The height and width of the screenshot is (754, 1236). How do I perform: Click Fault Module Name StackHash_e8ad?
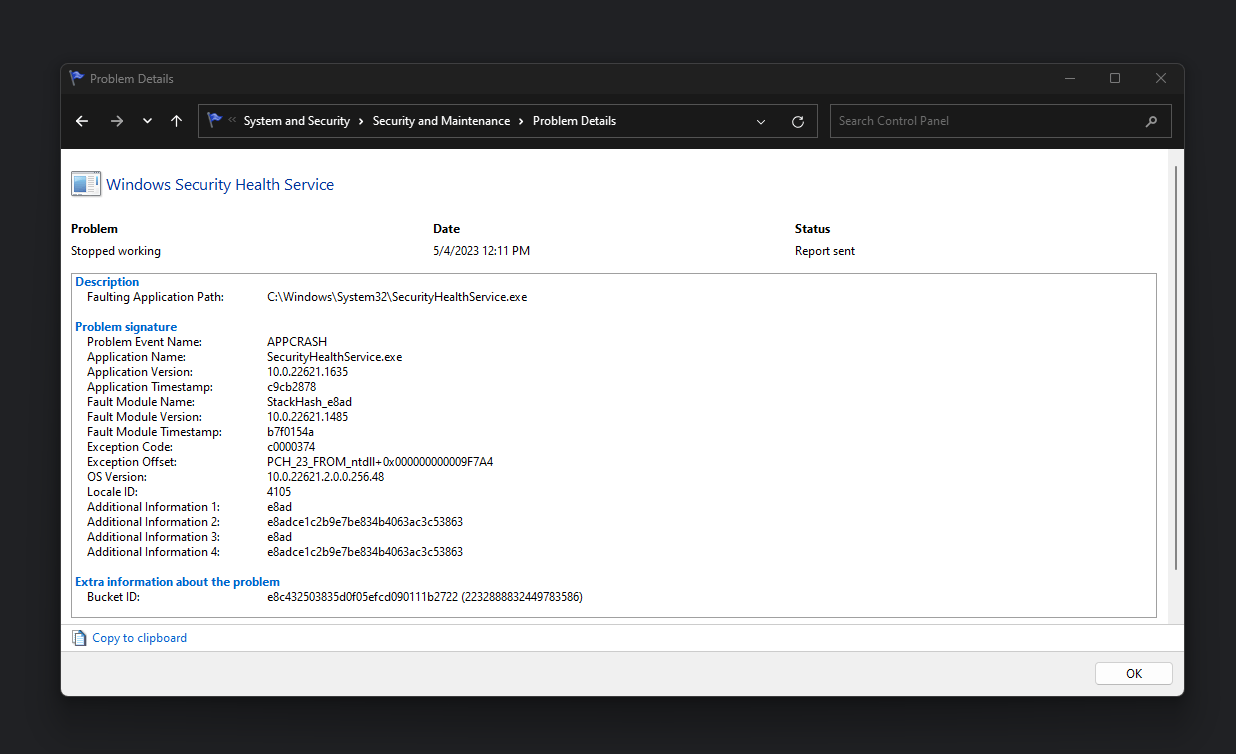(x=309, y=402)
